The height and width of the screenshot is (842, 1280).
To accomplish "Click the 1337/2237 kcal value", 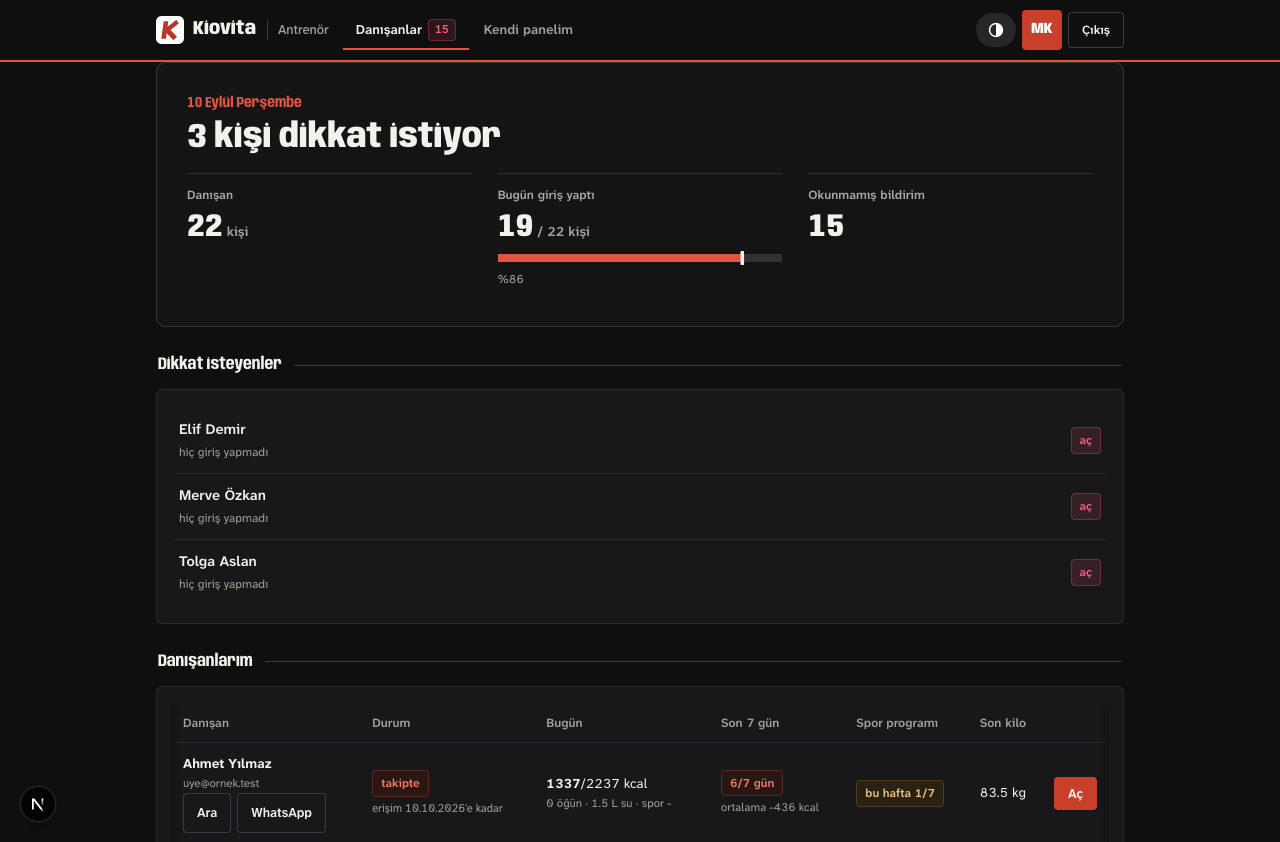I will click(597, 784).
